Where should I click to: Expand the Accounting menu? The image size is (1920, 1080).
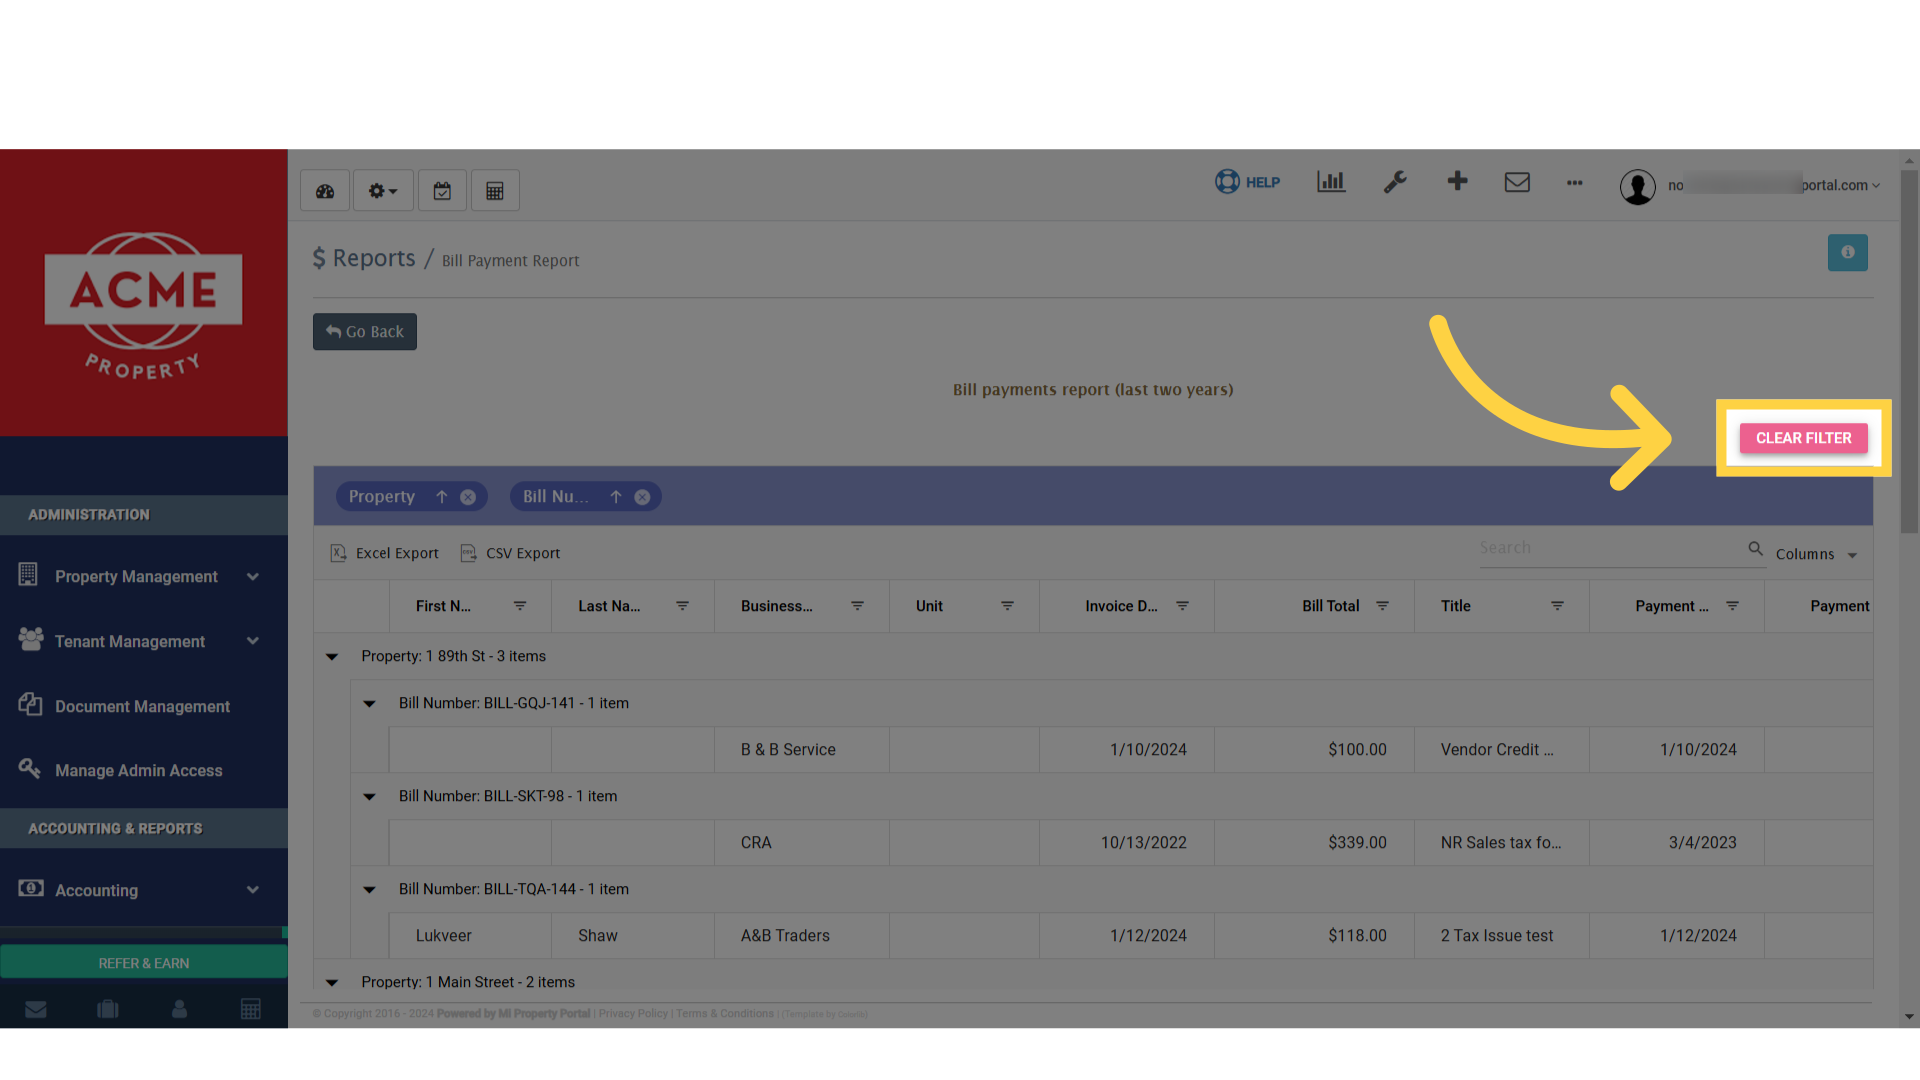coord(143,890)
